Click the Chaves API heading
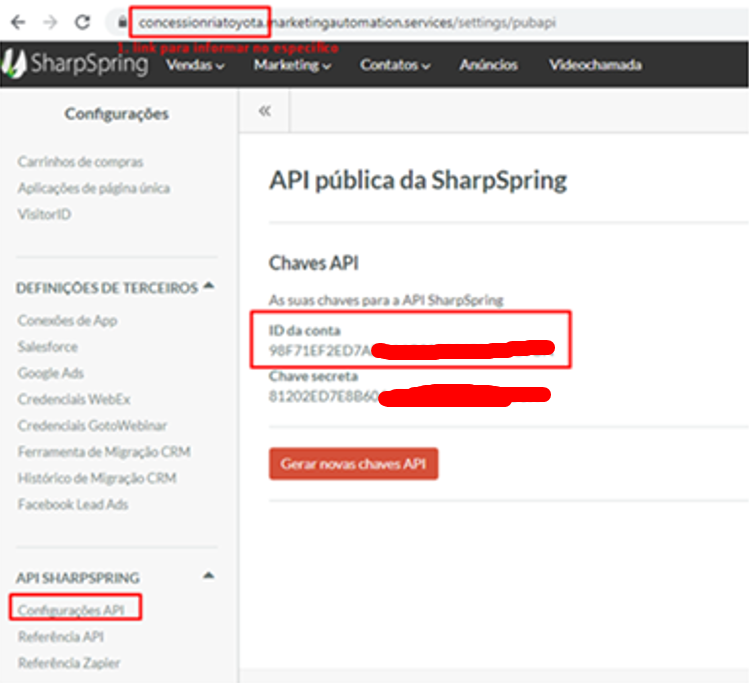This screenshot has width=749, height=683. point(313,263)
